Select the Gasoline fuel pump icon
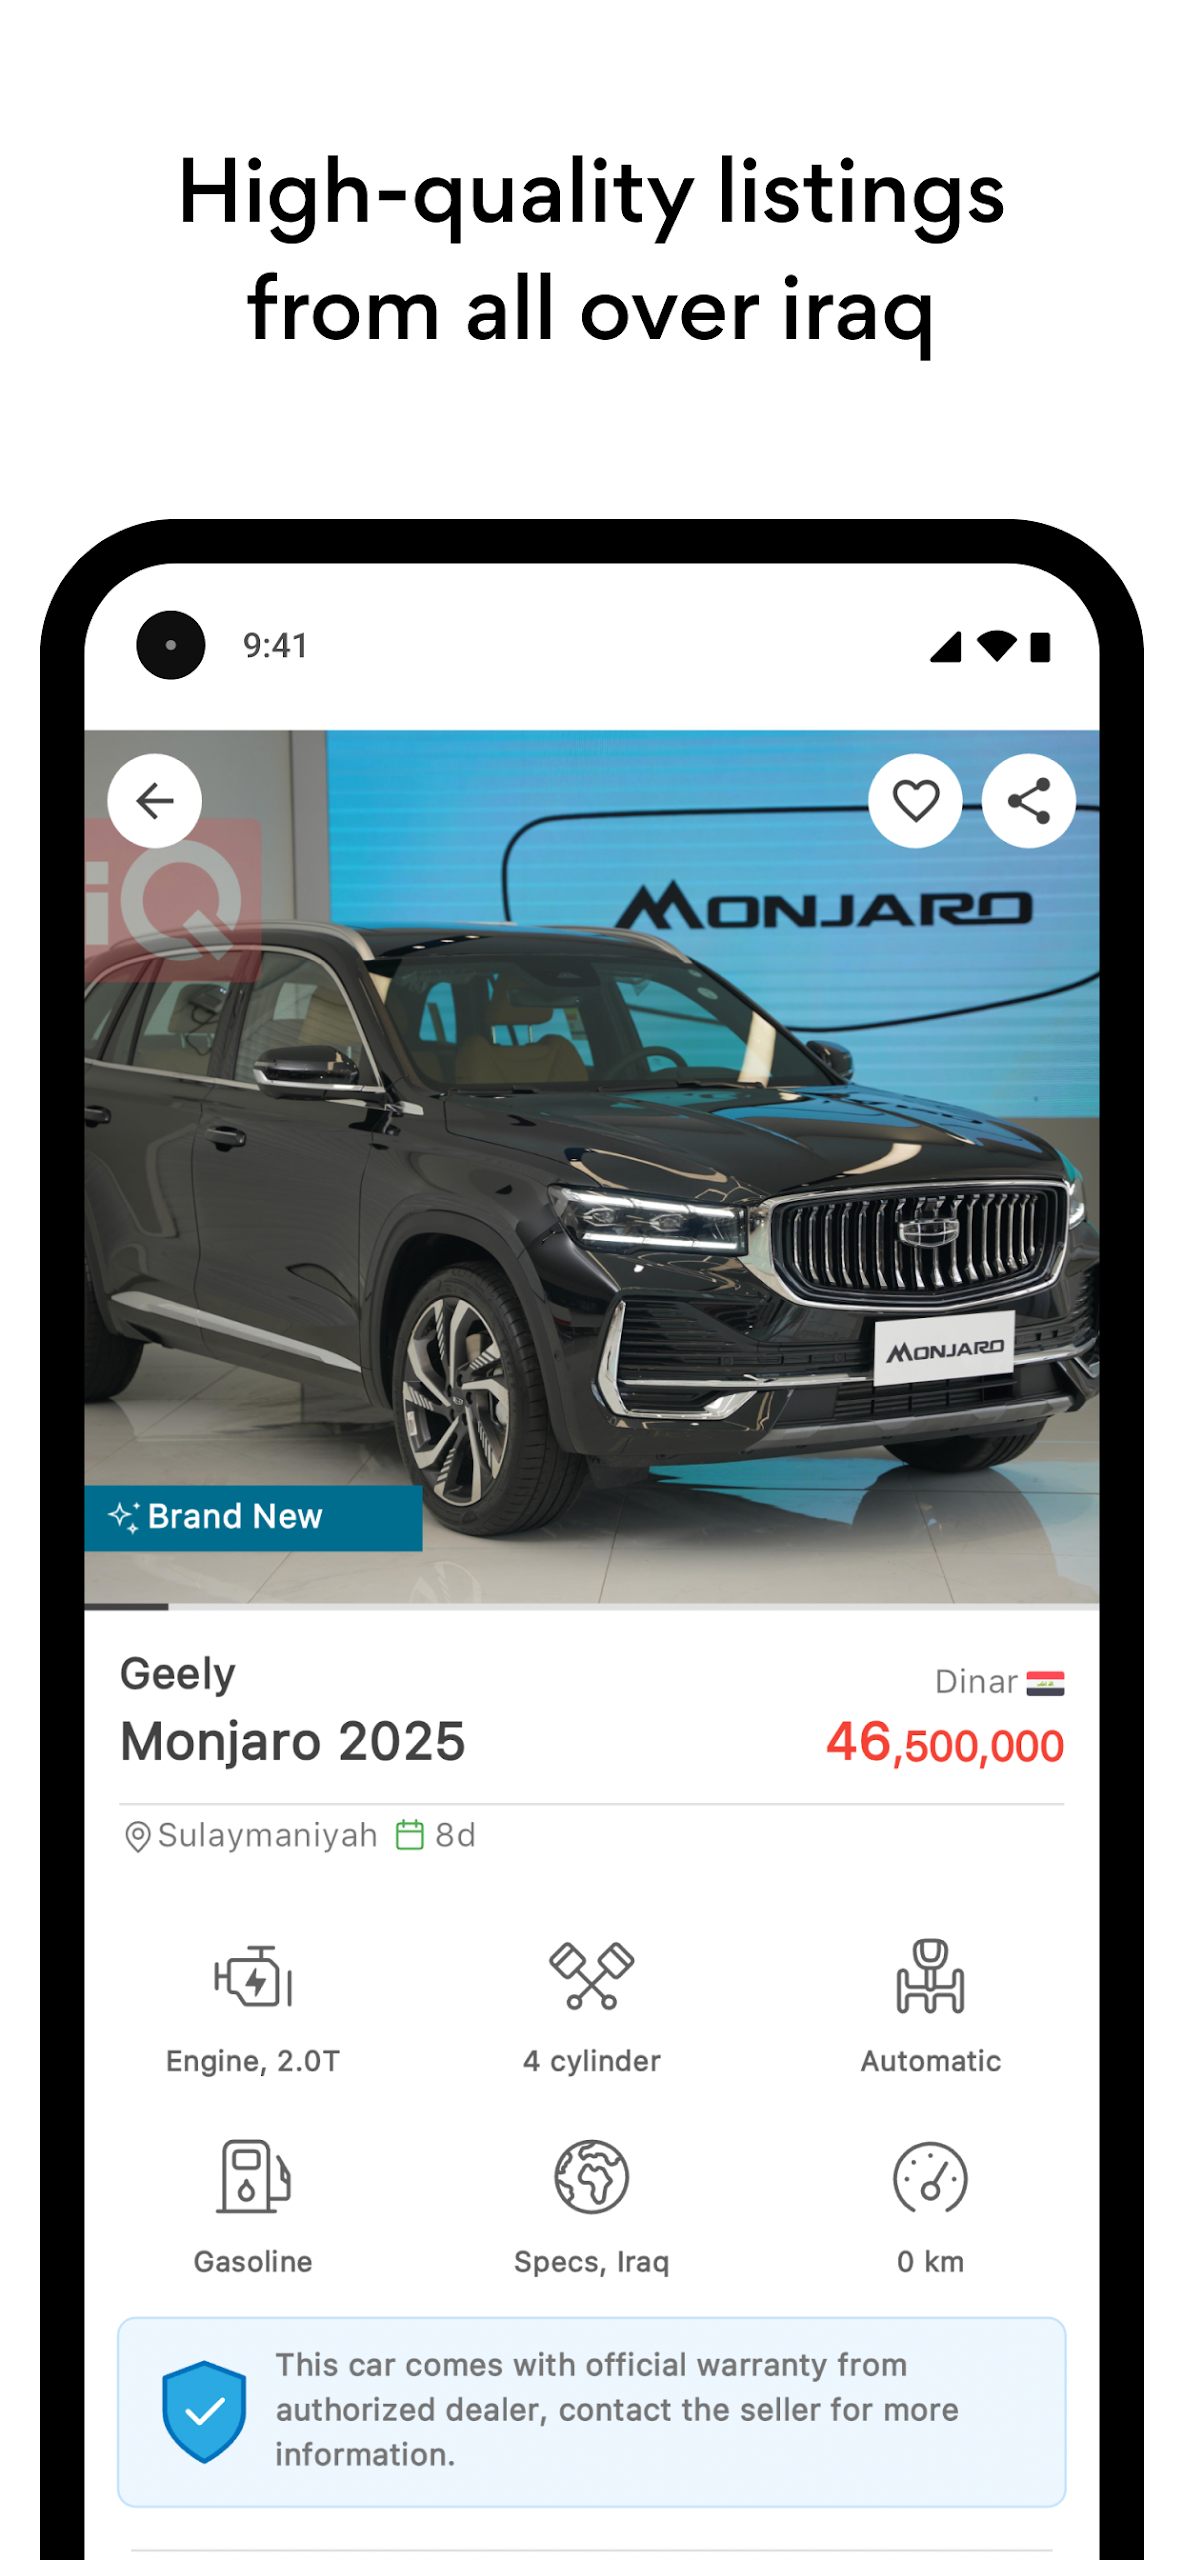 [x=253, y=2176]
